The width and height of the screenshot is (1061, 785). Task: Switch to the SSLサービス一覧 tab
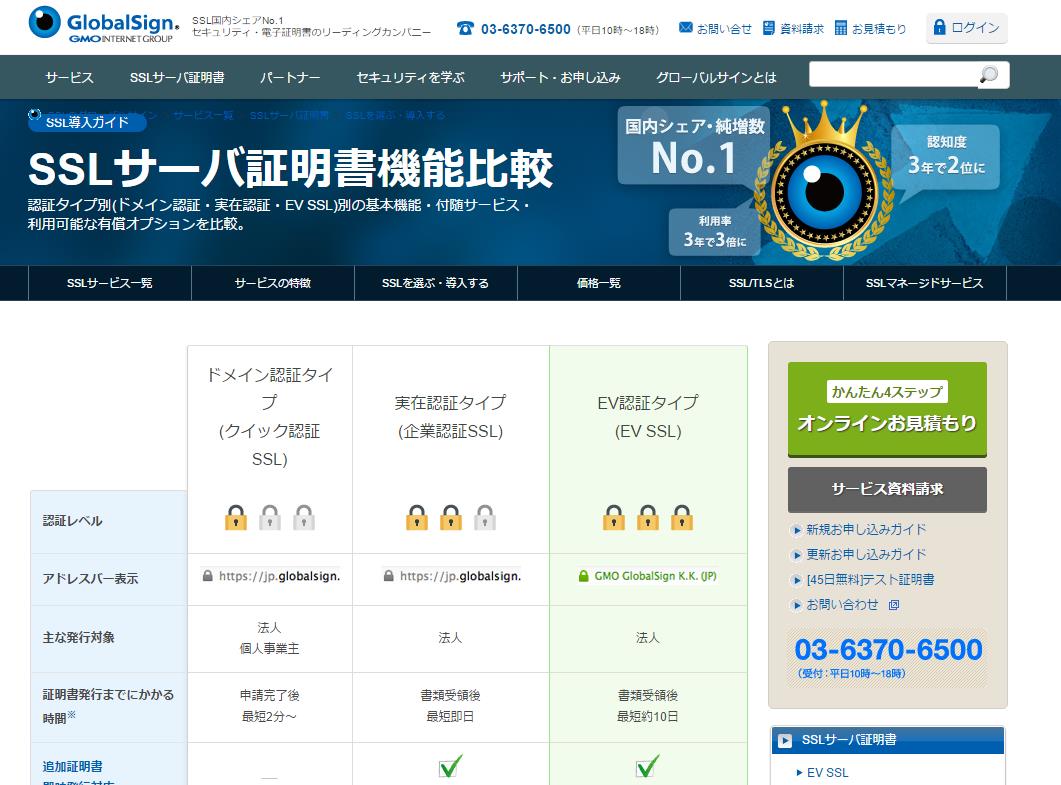coord(110,283)
